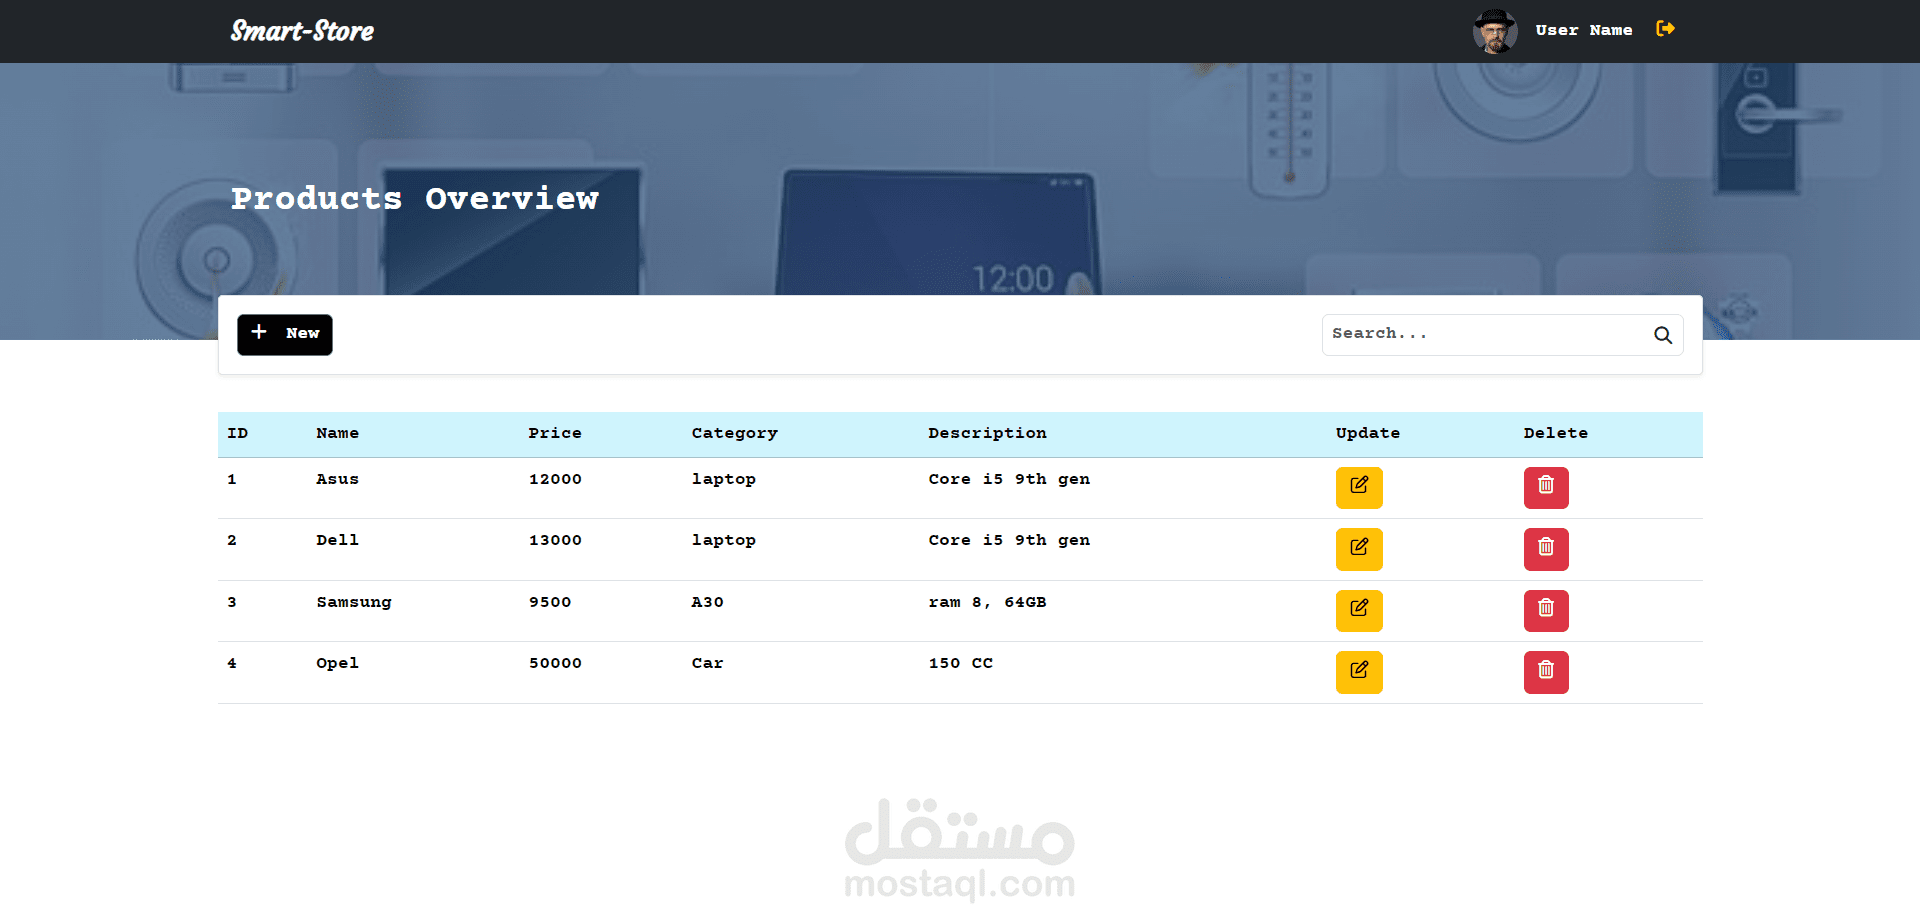Edit the Opel product row
The image size is (1920, 922).
point(1359,672)
